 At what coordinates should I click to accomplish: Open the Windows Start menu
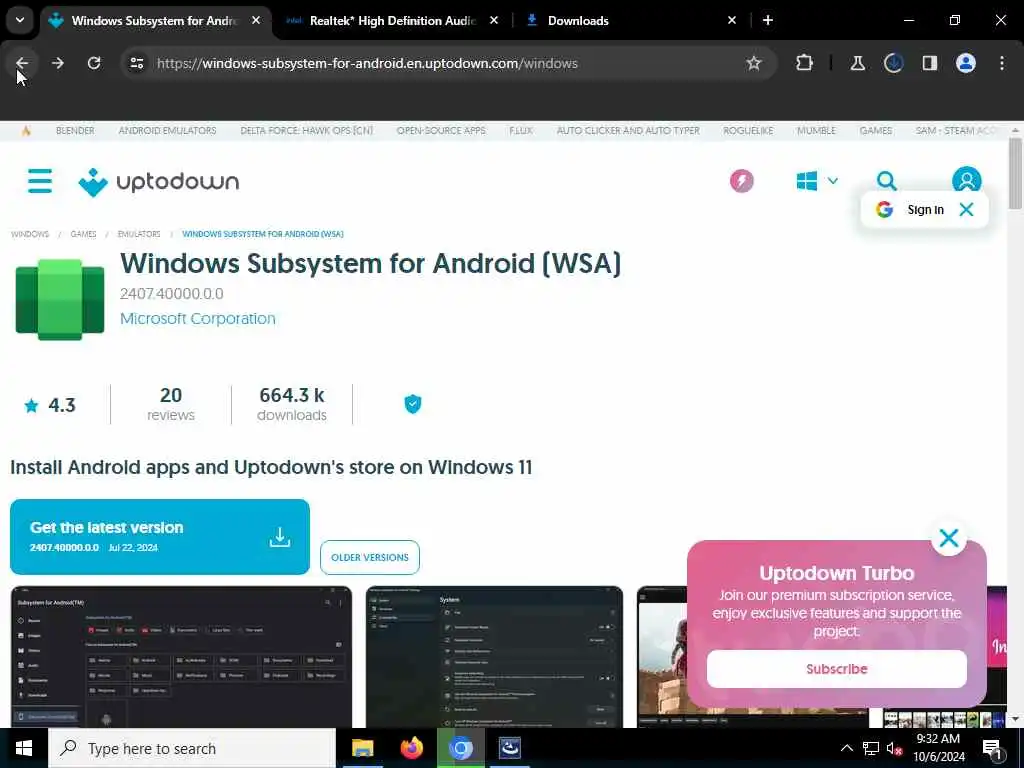click(24, 748)
